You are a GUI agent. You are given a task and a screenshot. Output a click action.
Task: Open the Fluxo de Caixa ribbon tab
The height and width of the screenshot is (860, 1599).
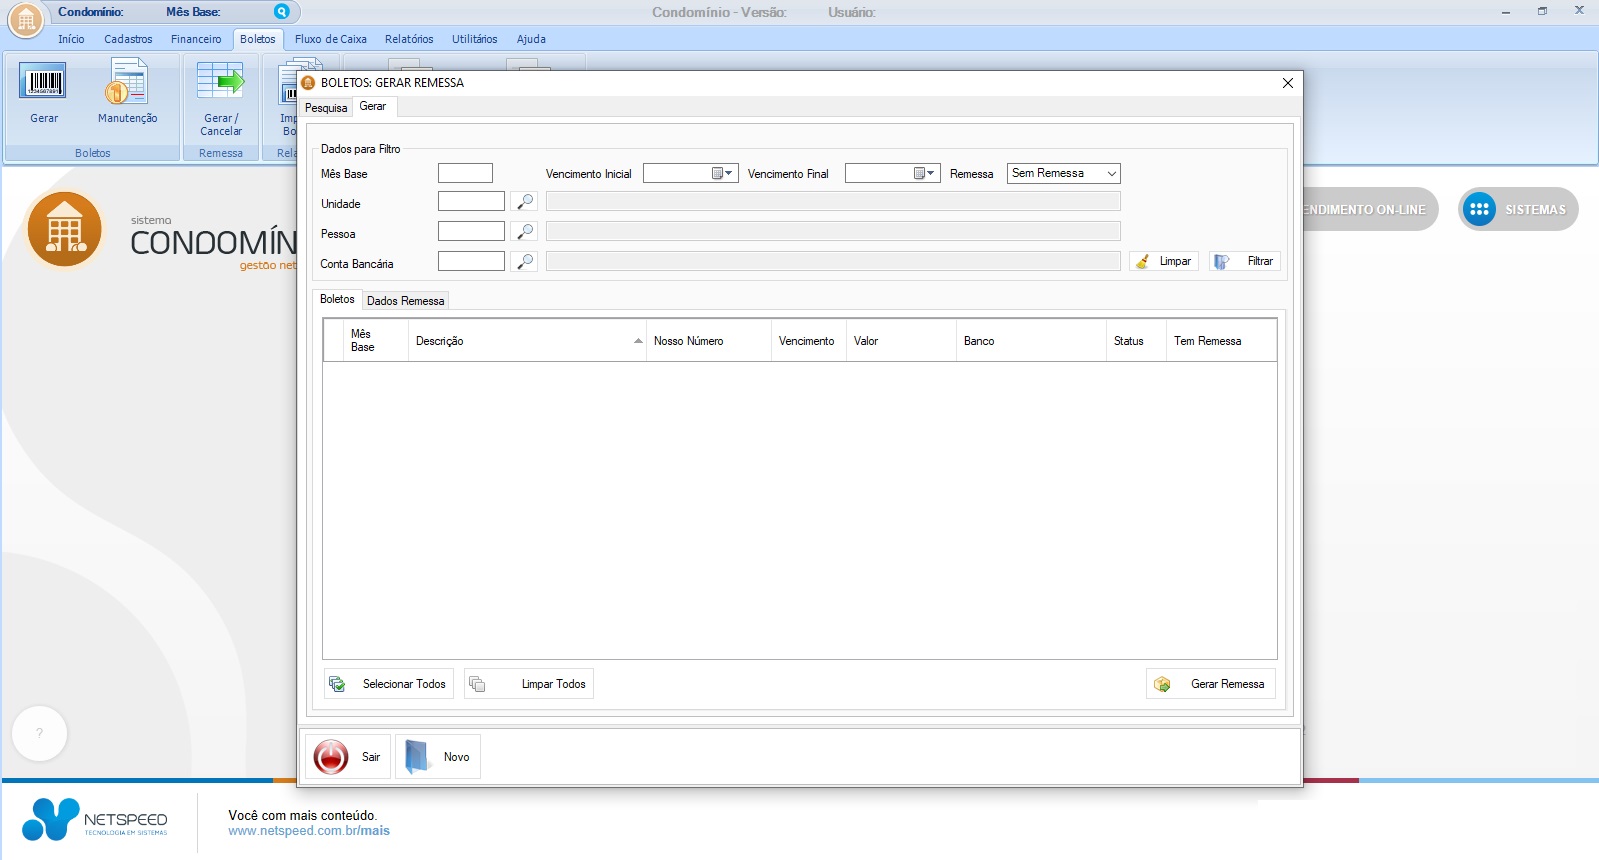click(331, 39)
